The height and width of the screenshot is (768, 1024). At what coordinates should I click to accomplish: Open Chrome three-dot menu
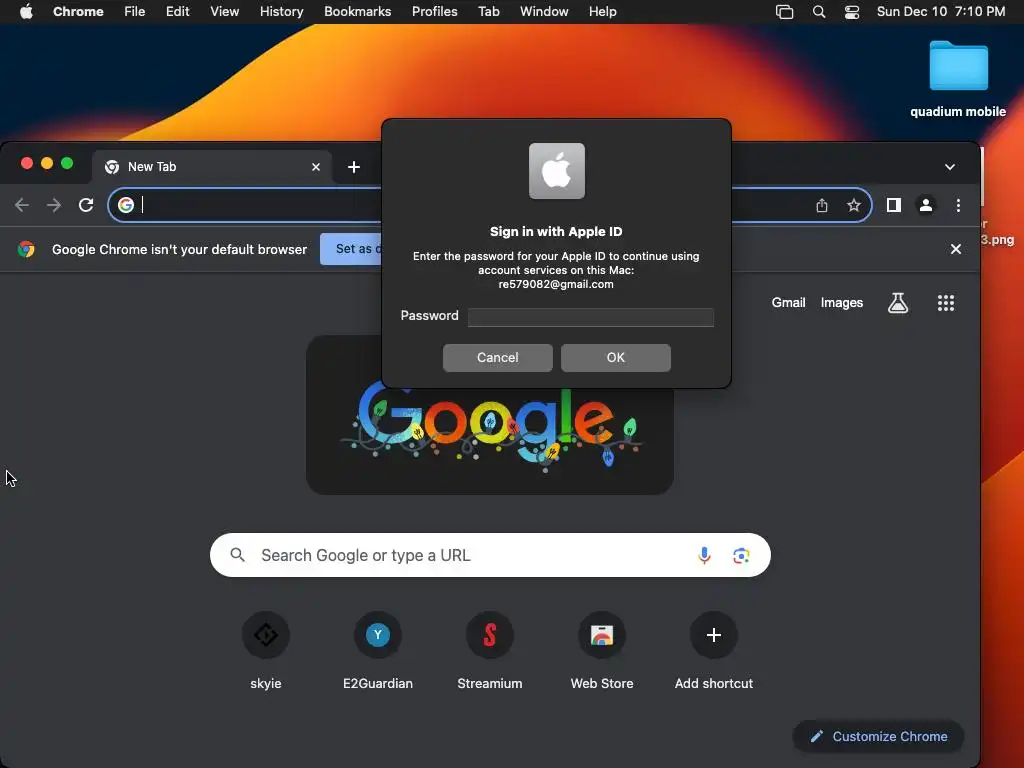click(958, 206)
